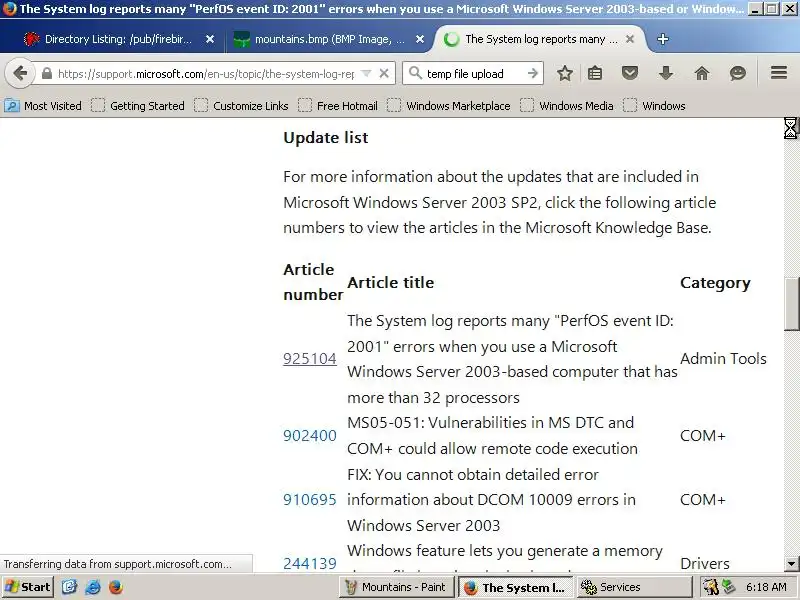Viewport: 800px width, 600px height.
Task: Open Windows Marketplace bookmark
Action: [449, 106]
